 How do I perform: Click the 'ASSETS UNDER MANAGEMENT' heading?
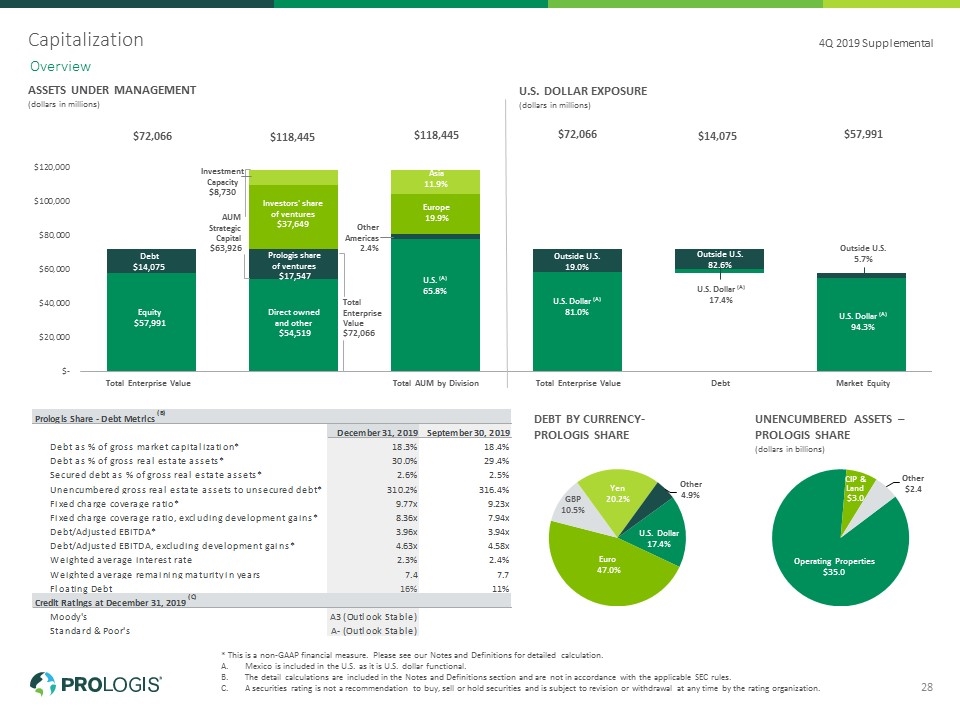click(x=112, y=90)
